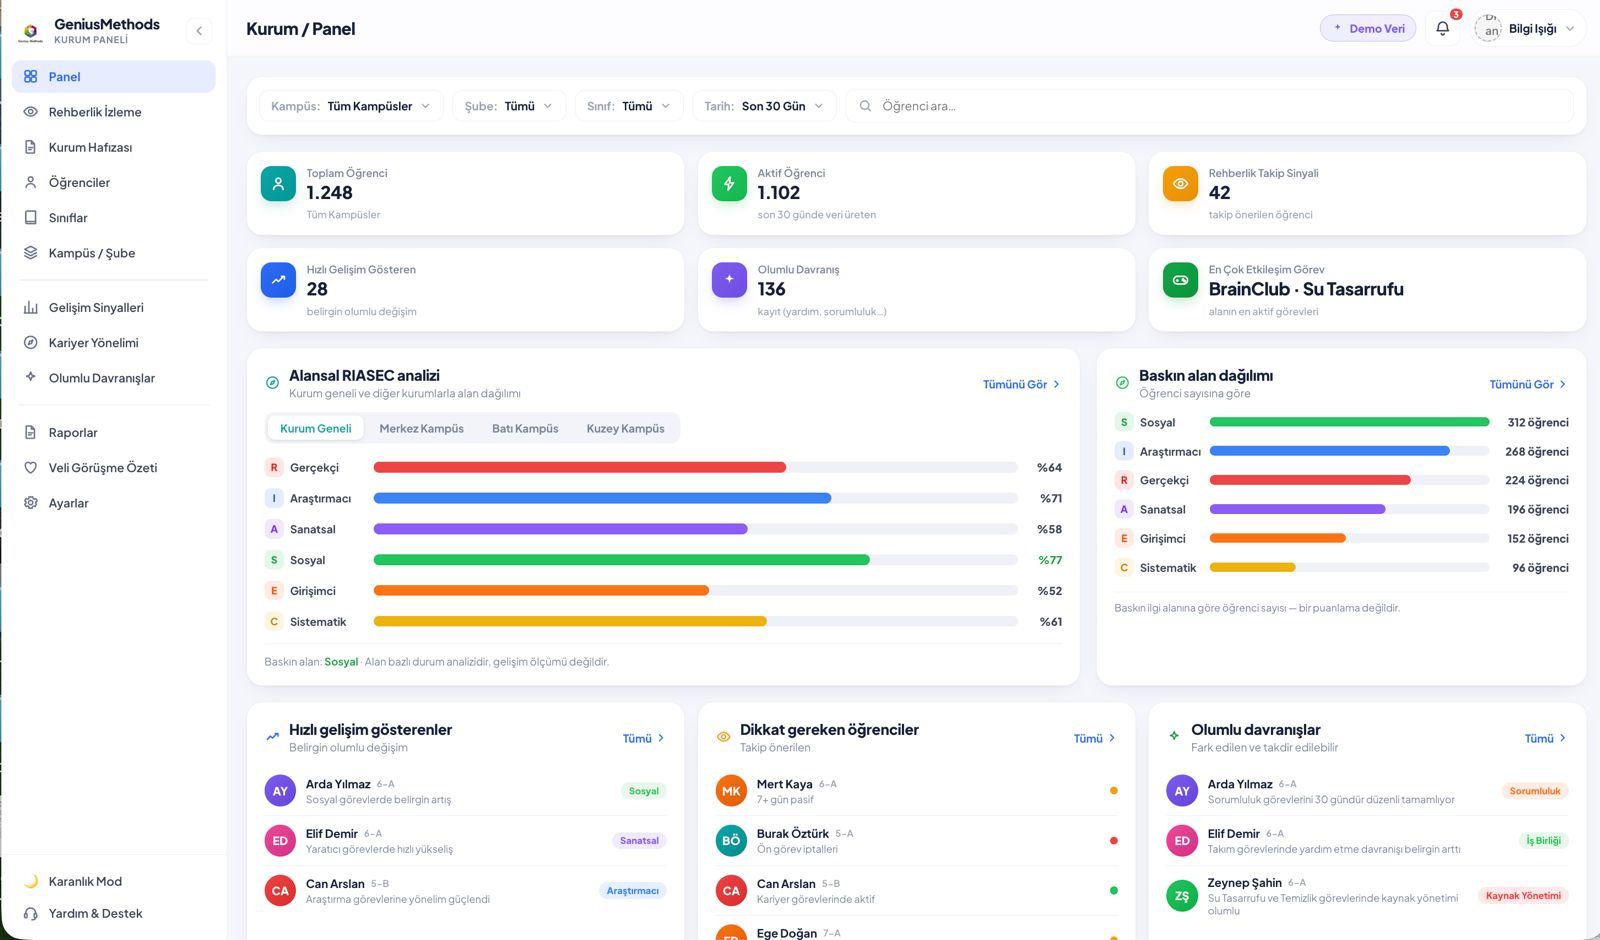Focus the Öğrenci ara search field

[1210, 106]
